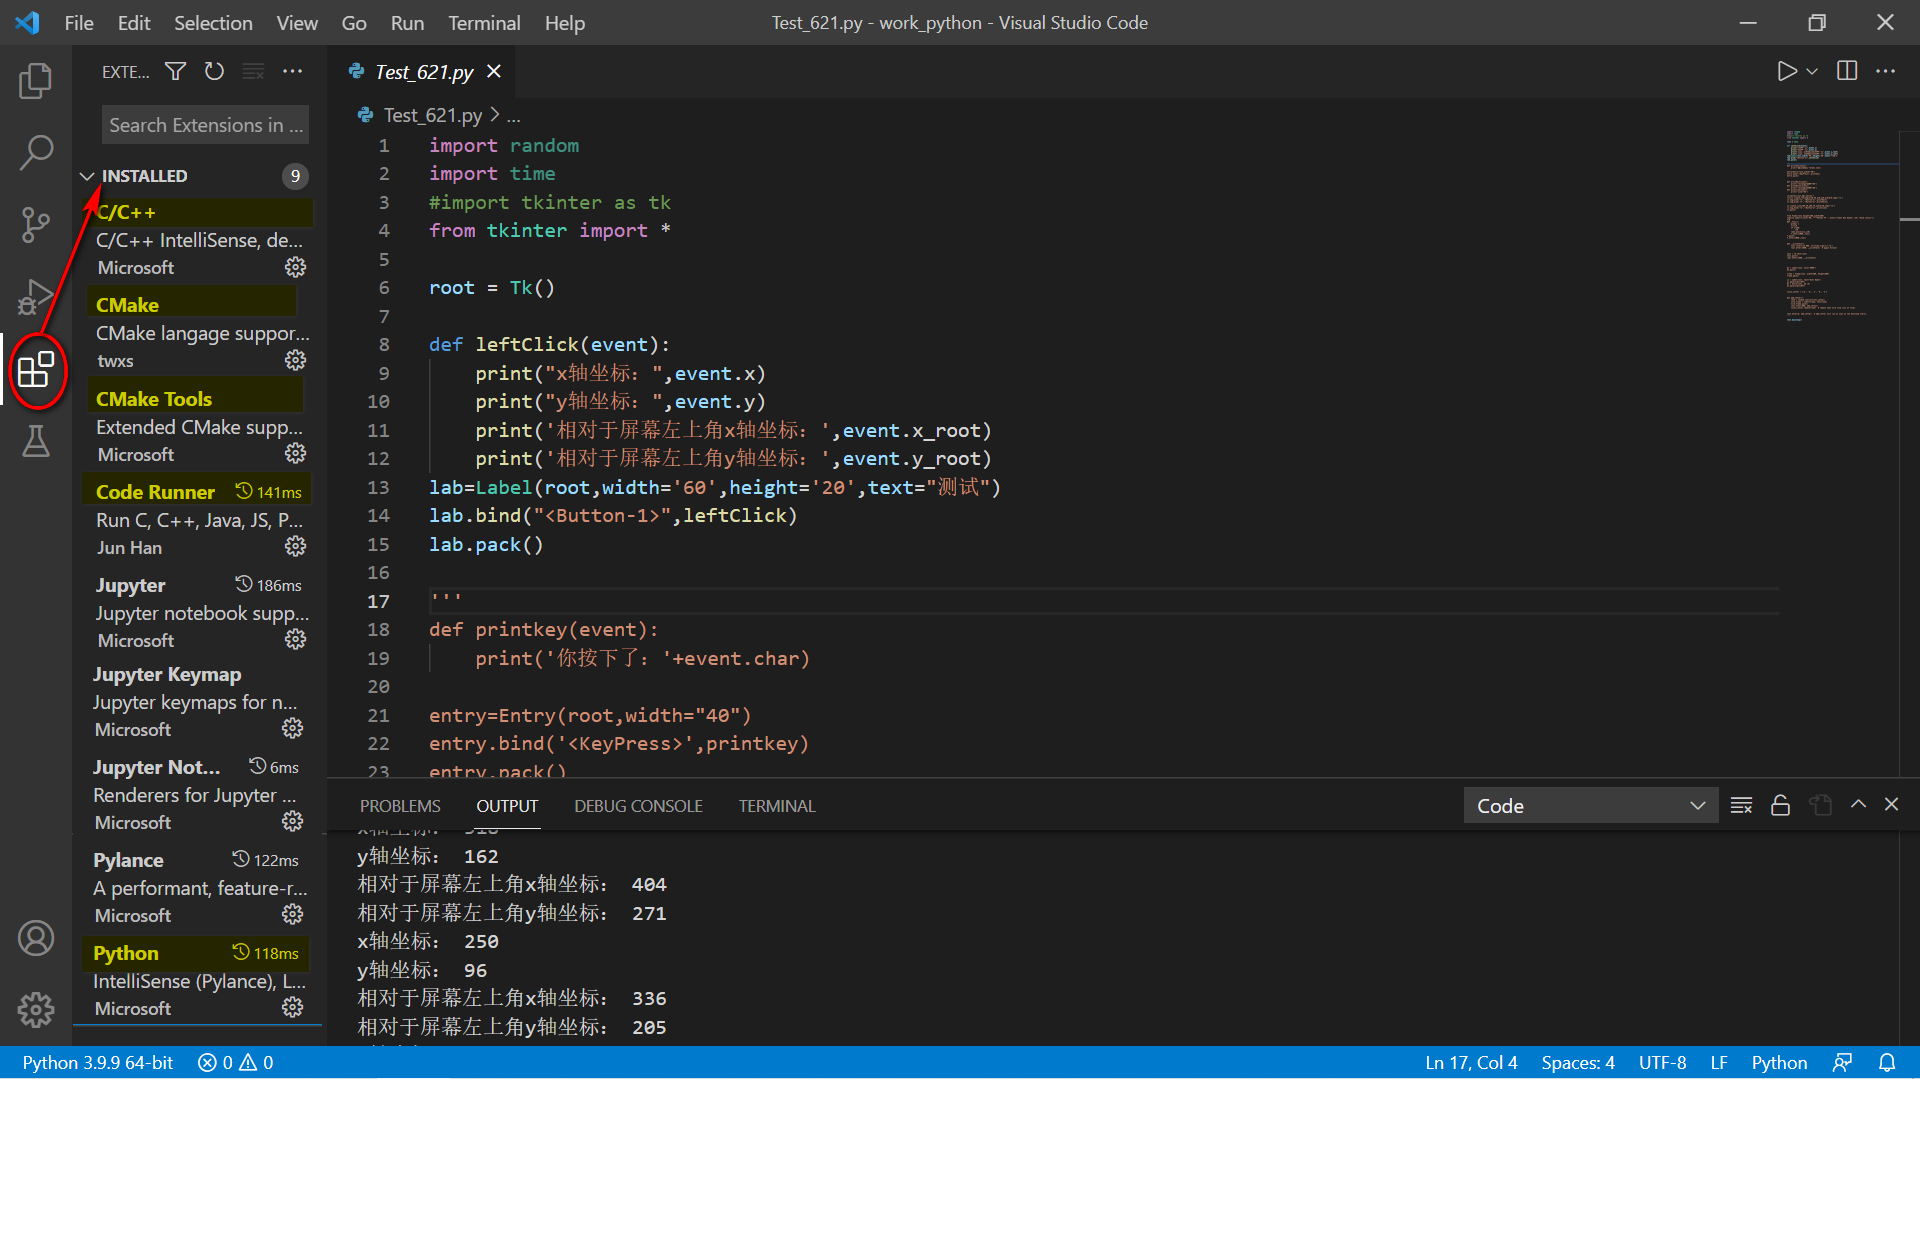Change line ending LF in status bar
Screen dimensions: 1920x1250
pos(1719,1062)
